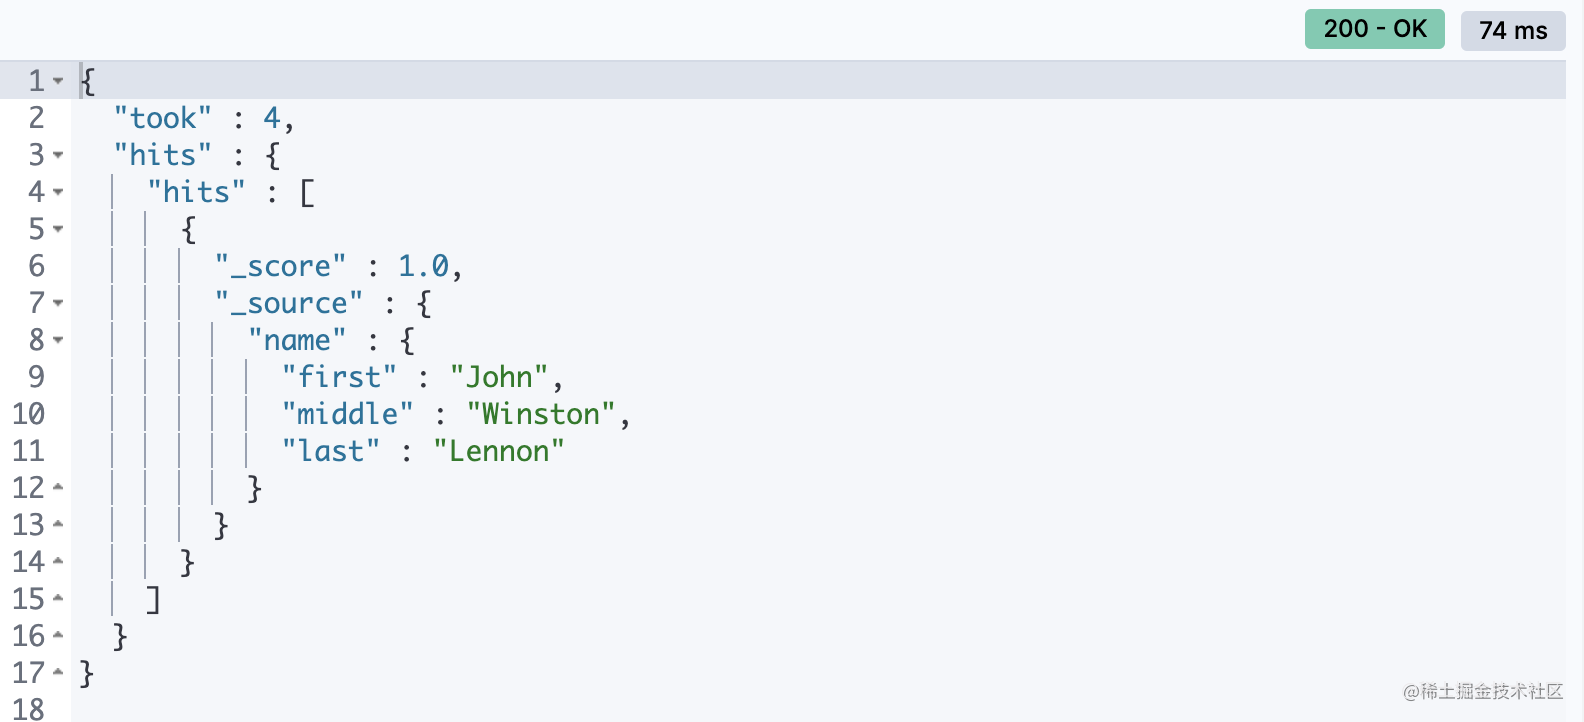This screenshot has width=1584, height=722.
Task: Place cursor on empty line 18
Action: [818, 709]
